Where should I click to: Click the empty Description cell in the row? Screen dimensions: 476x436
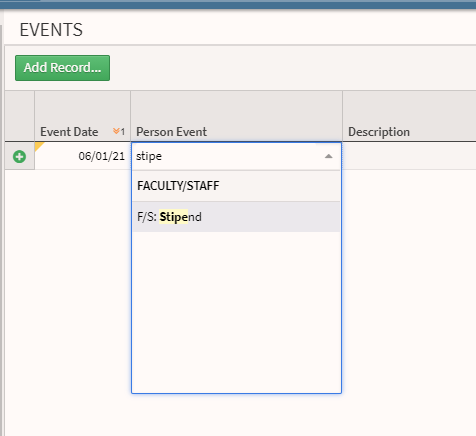pyautogui.click(x=409, y=156)
